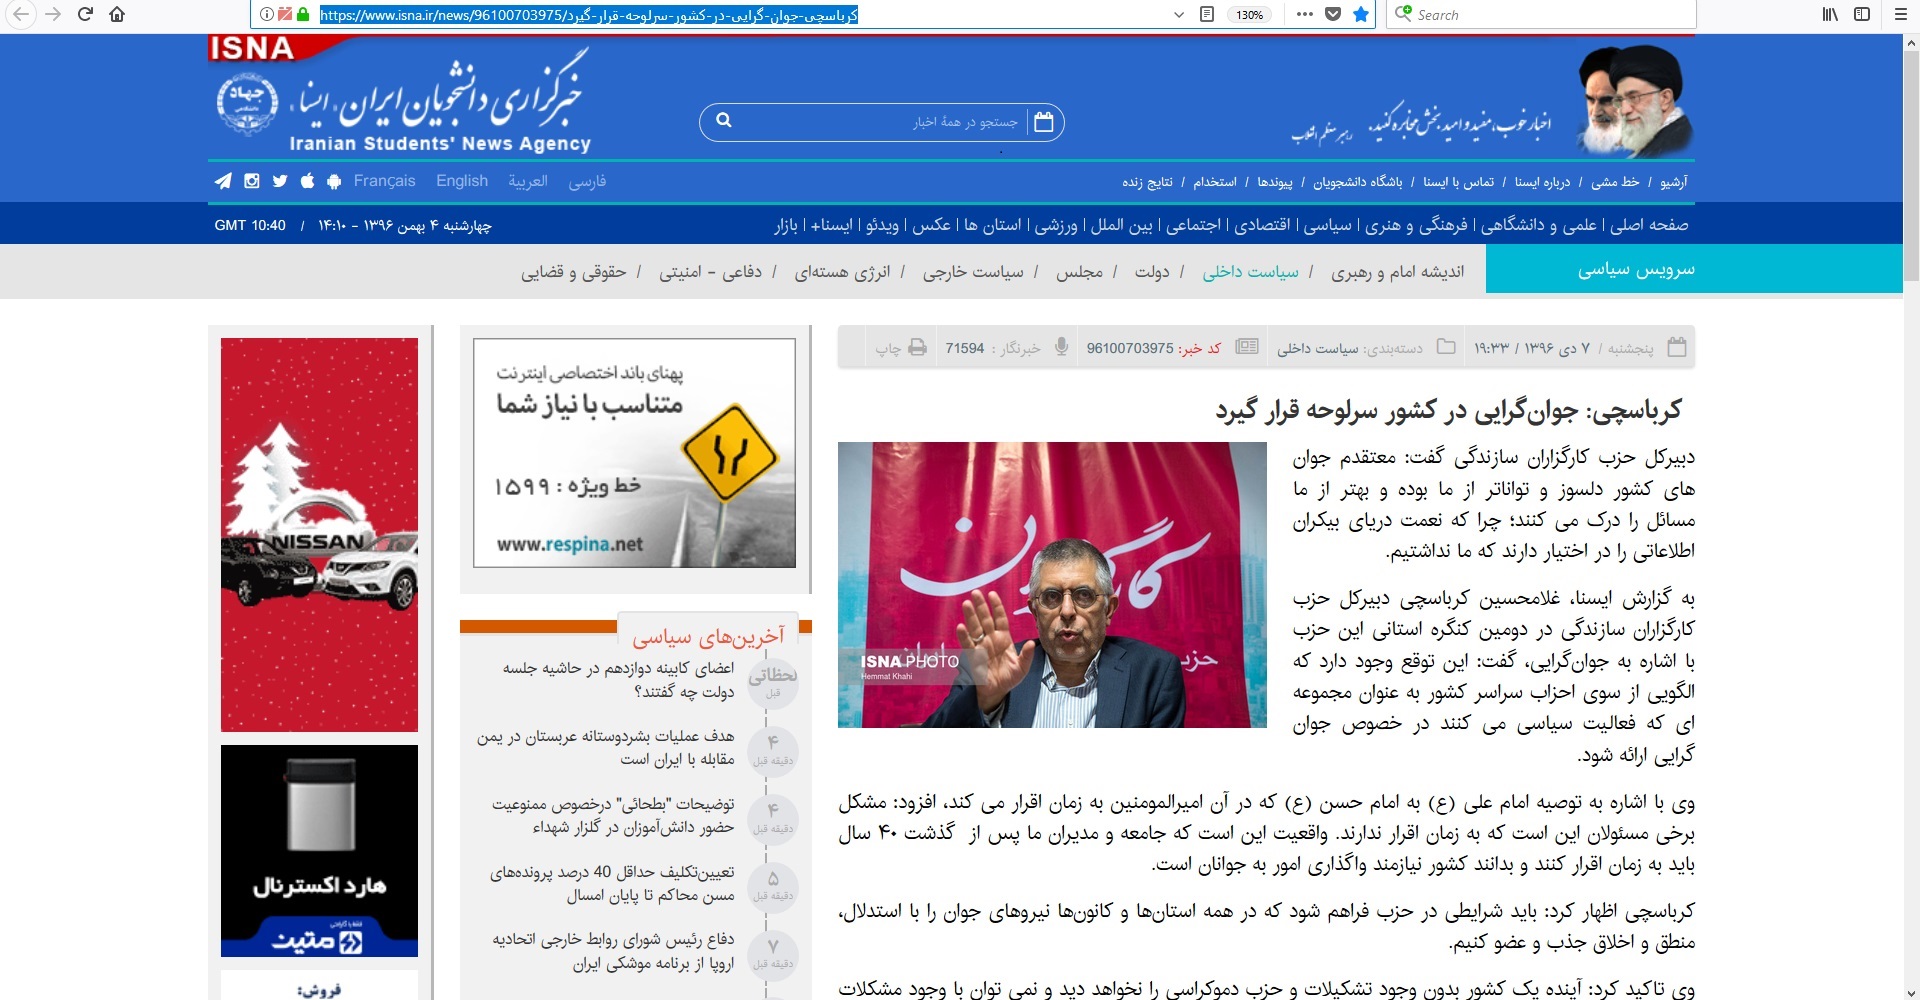Show site information icon in address bar
The width and height of the screenshot is (1920, 1000).
266,14
